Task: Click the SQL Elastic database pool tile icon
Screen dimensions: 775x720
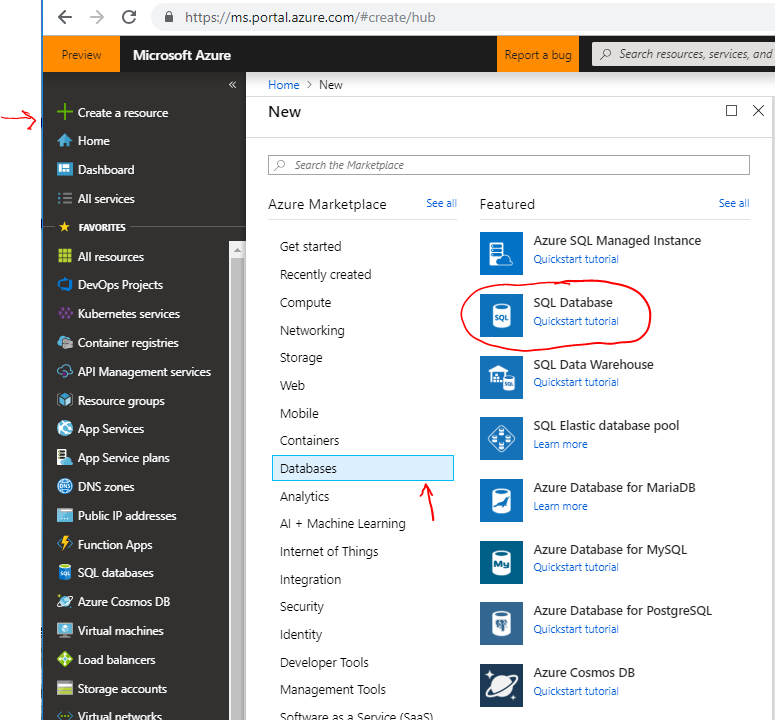Action: point(501,438)
